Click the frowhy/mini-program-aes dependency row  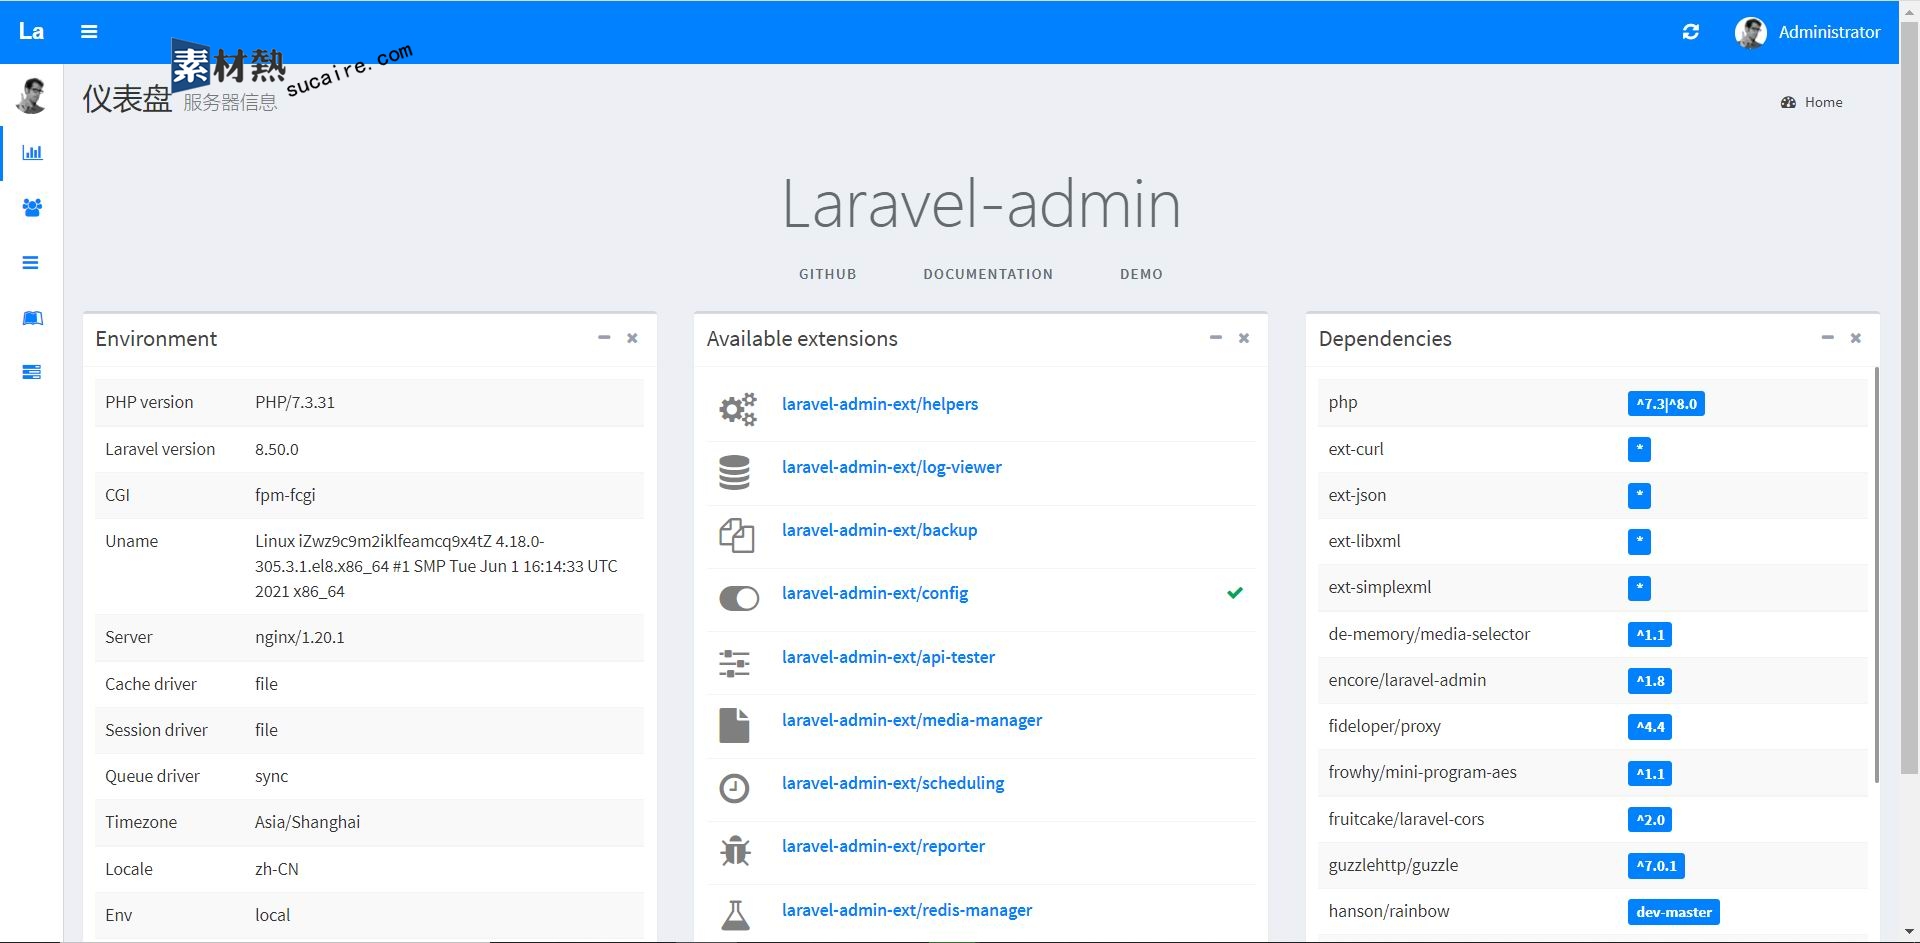pos(1592,773)
